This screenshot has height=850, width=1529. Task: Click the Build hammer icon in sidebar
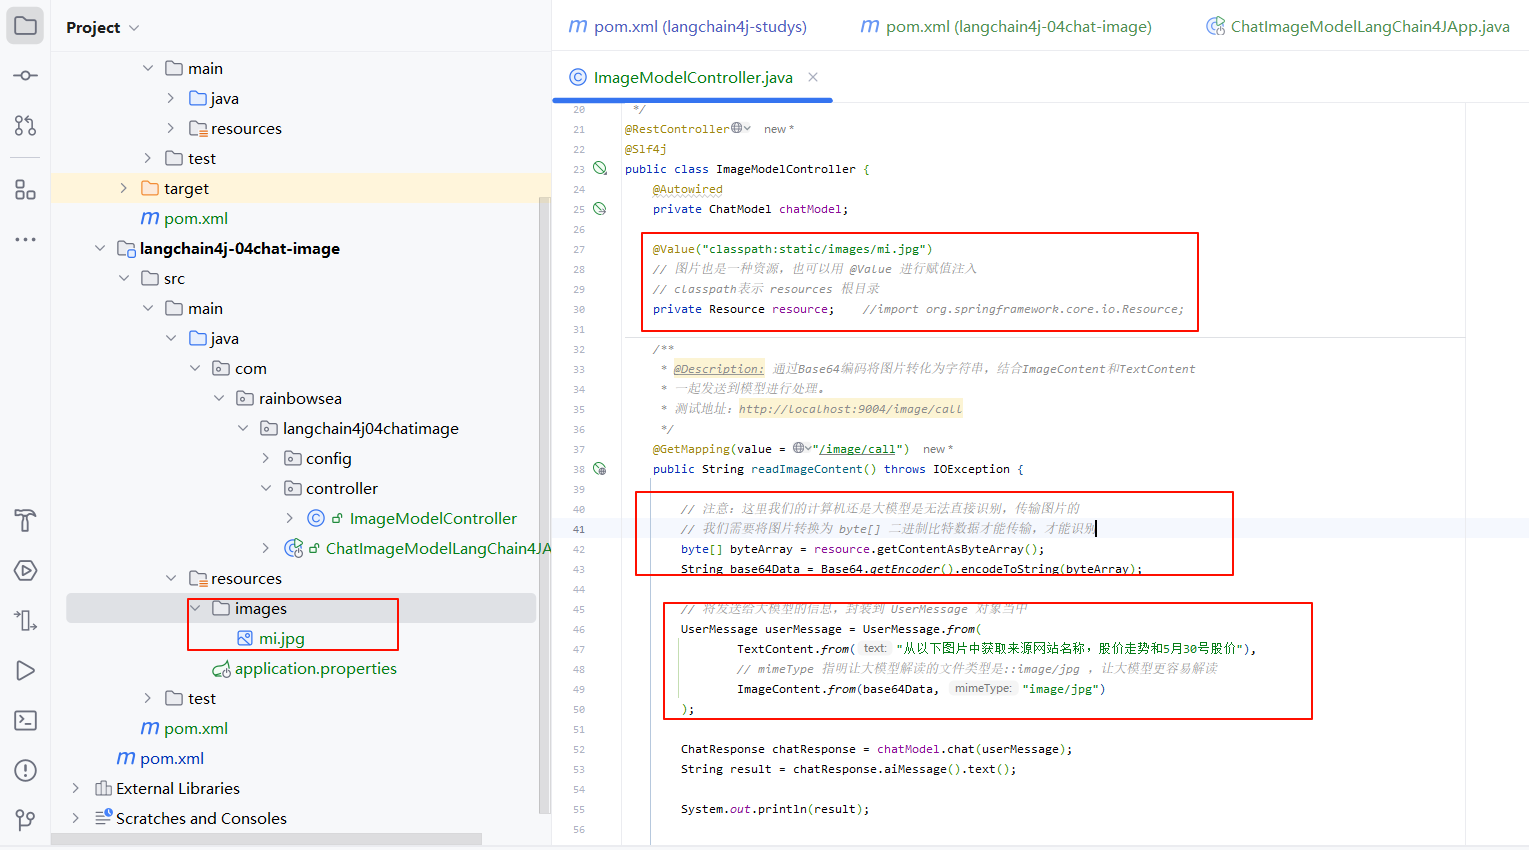coord(26,520)
